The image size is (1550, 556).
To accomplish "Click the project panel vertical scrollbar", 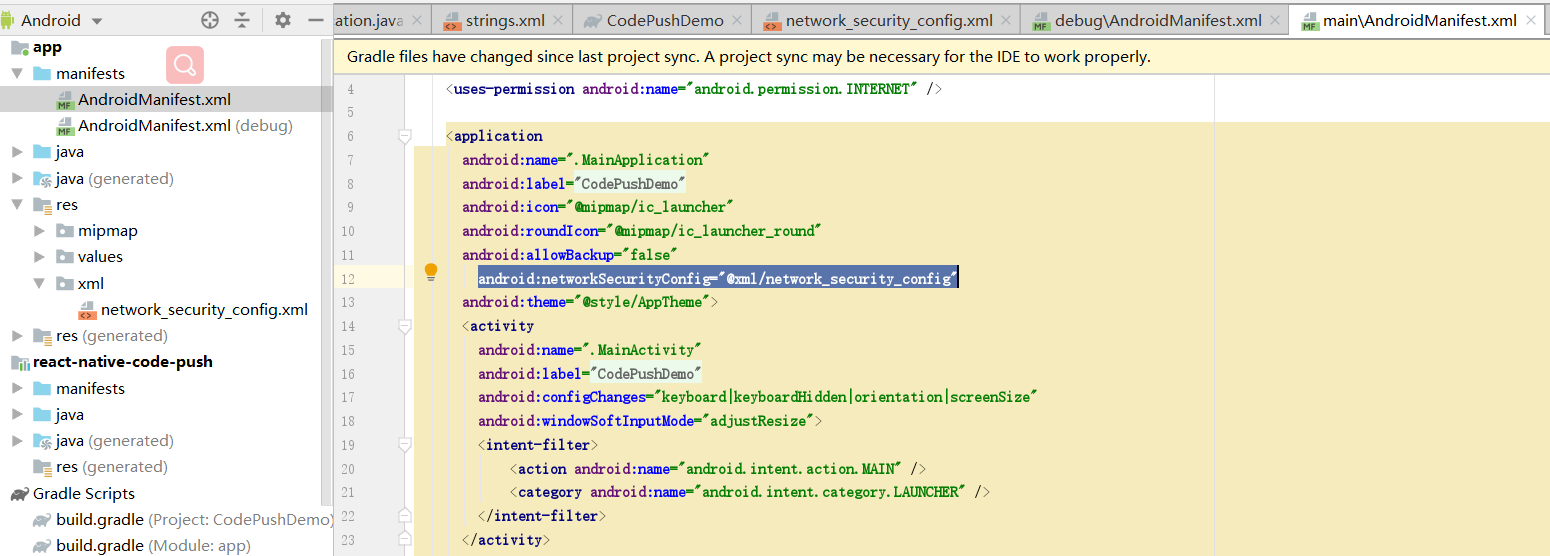I will [326, 270].
